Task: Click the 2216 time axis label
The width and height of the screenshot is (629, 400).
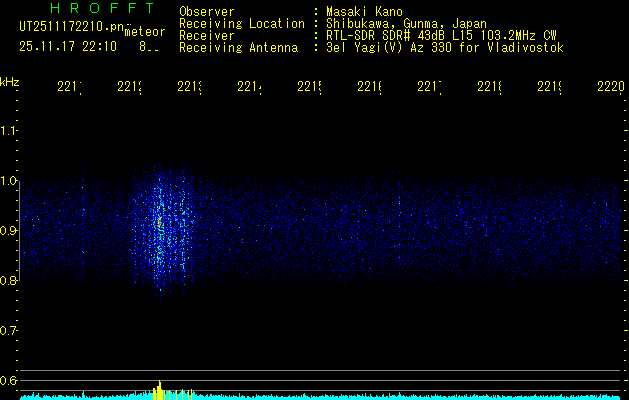Action: (369, 86)
